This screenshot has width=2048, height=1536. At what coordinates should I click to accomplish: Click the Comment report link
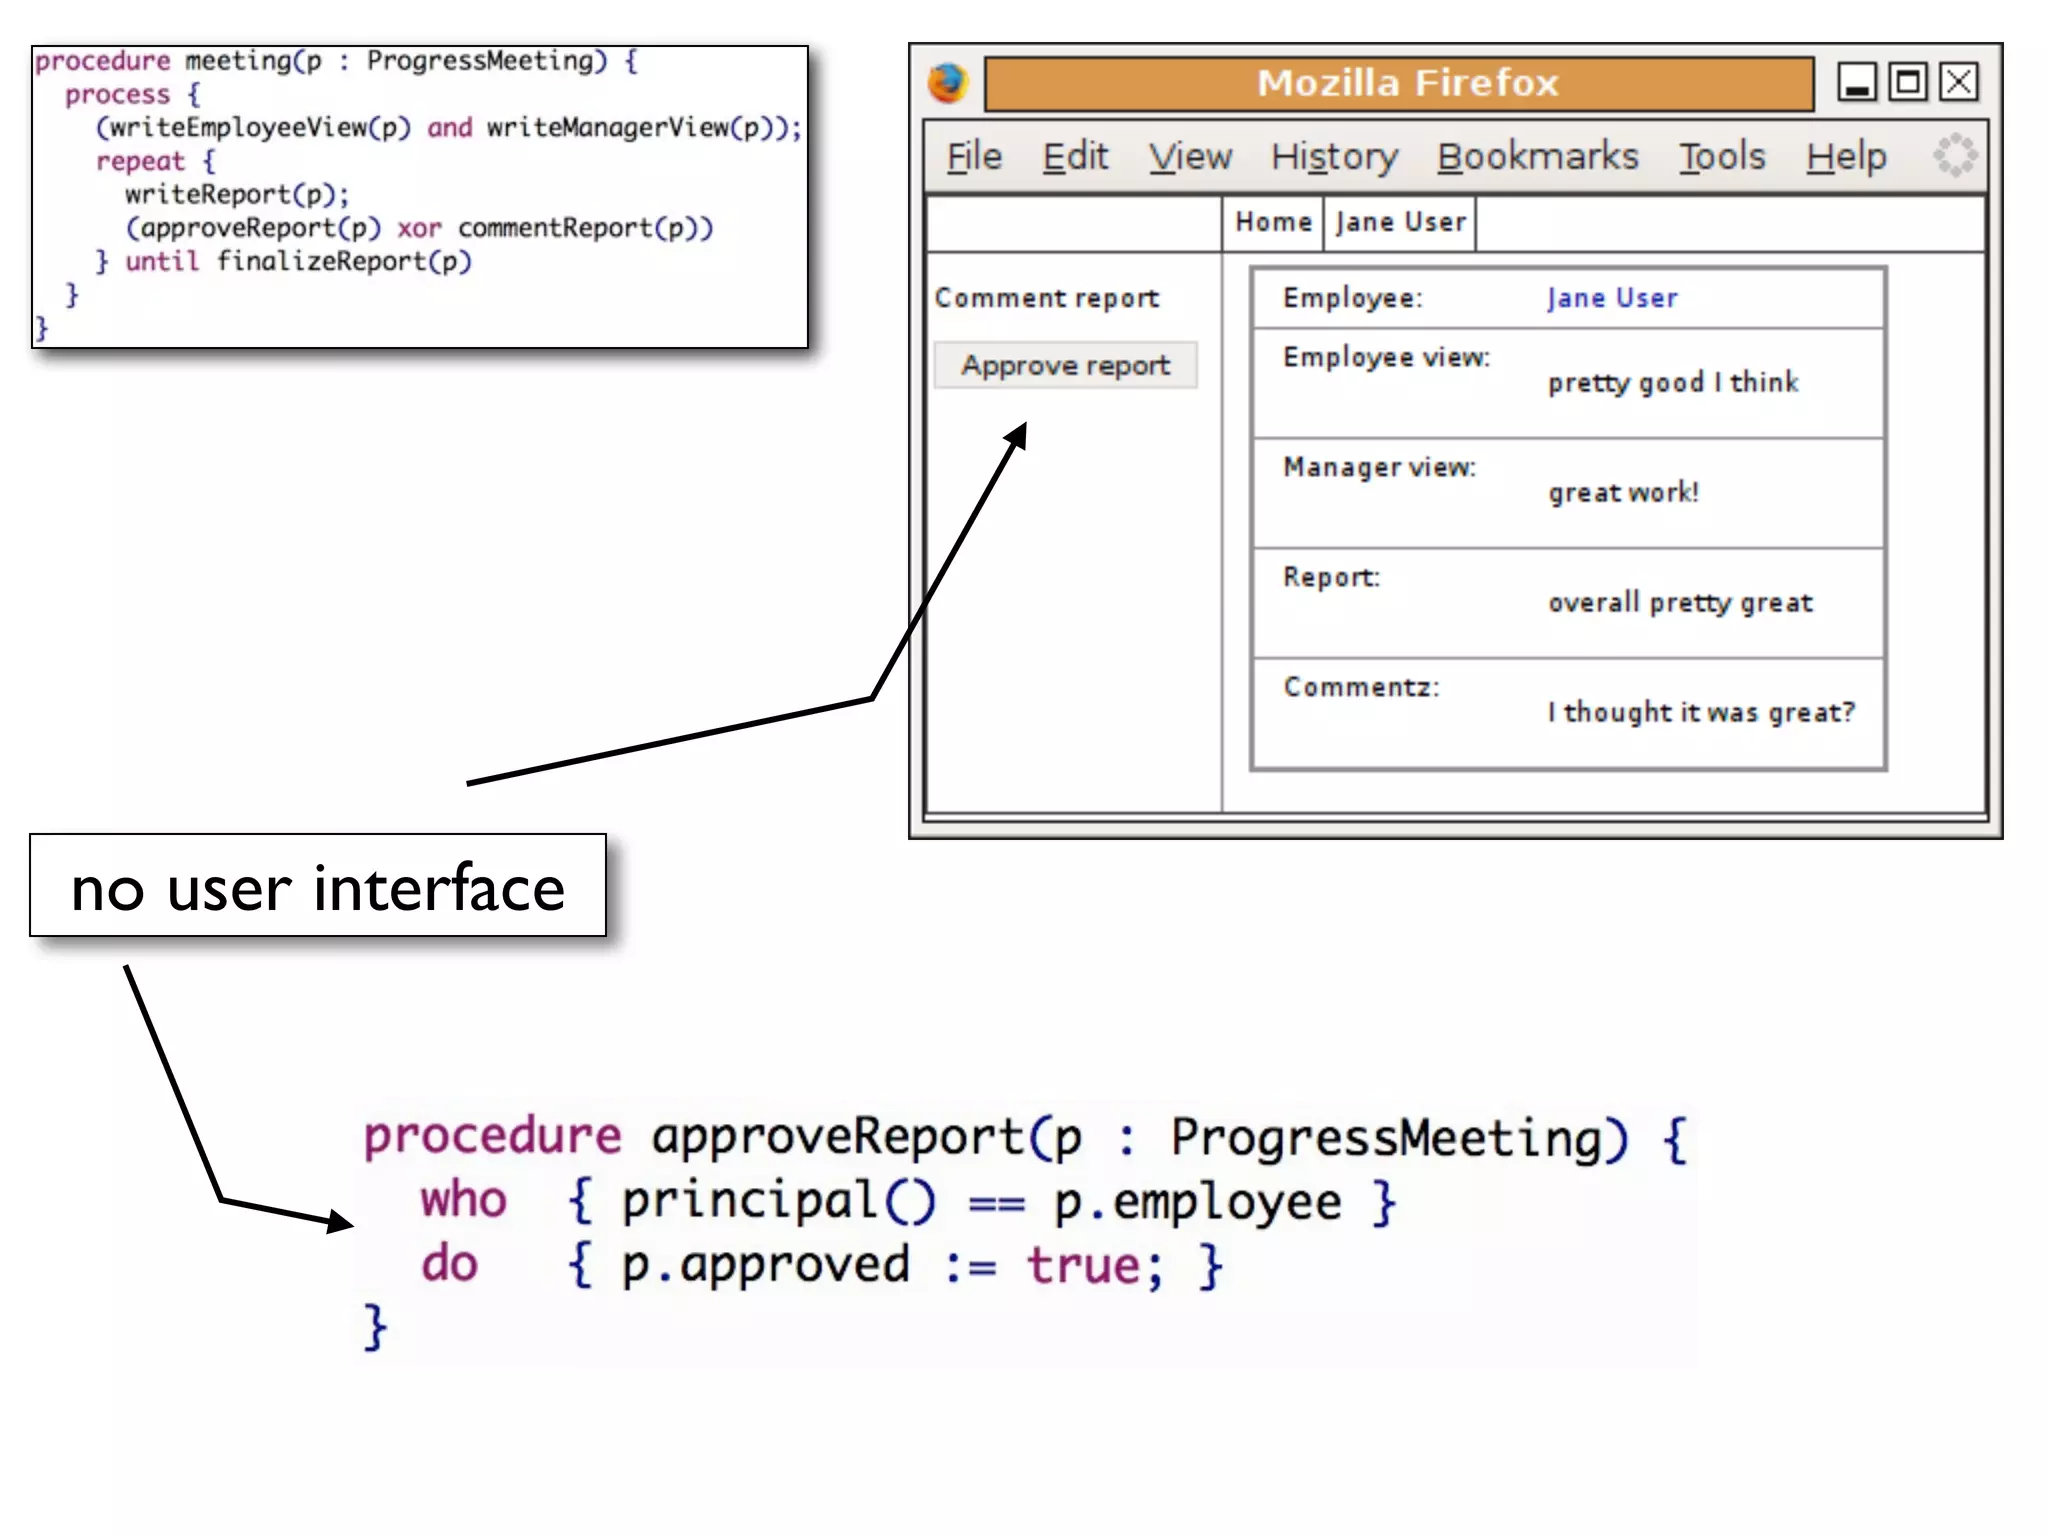click(1046, 298)
